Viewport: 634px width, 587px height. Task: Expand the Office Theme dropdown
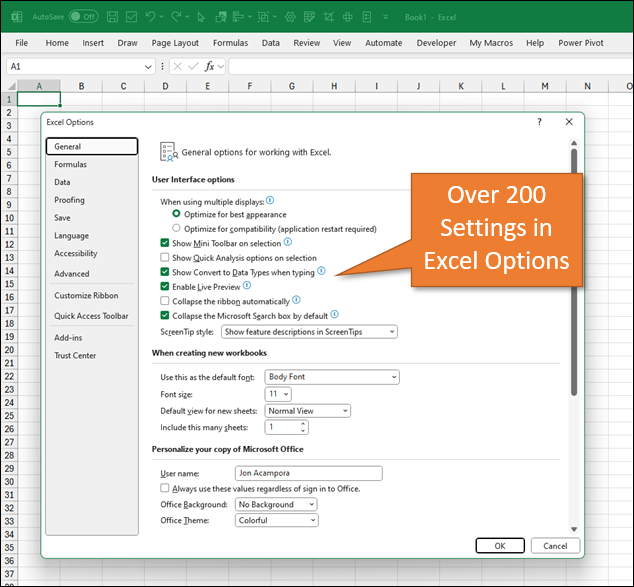(277, 520)
